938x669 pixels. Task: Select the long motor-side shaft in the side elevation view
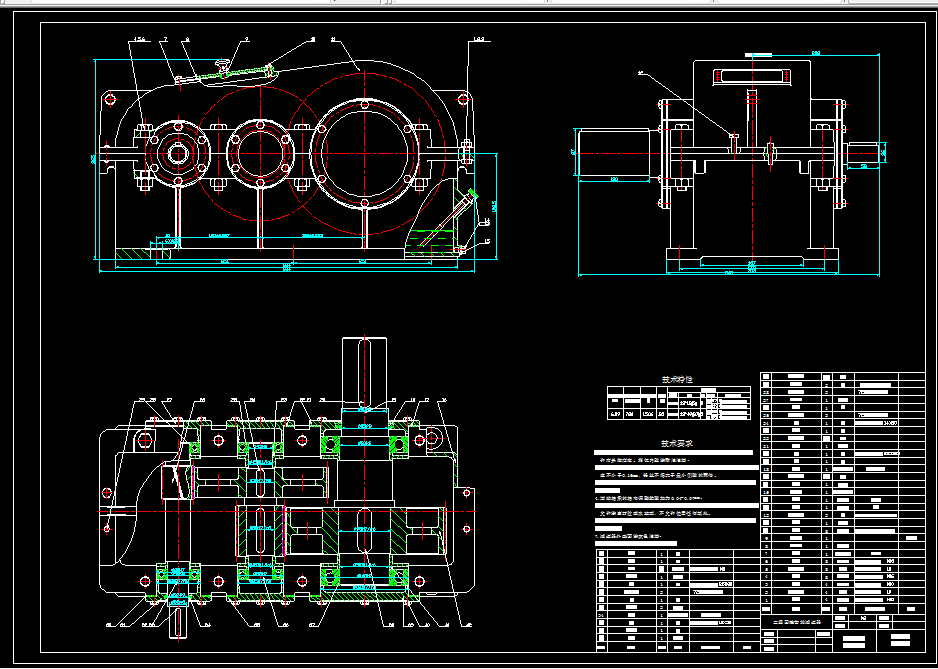point(614,154)
